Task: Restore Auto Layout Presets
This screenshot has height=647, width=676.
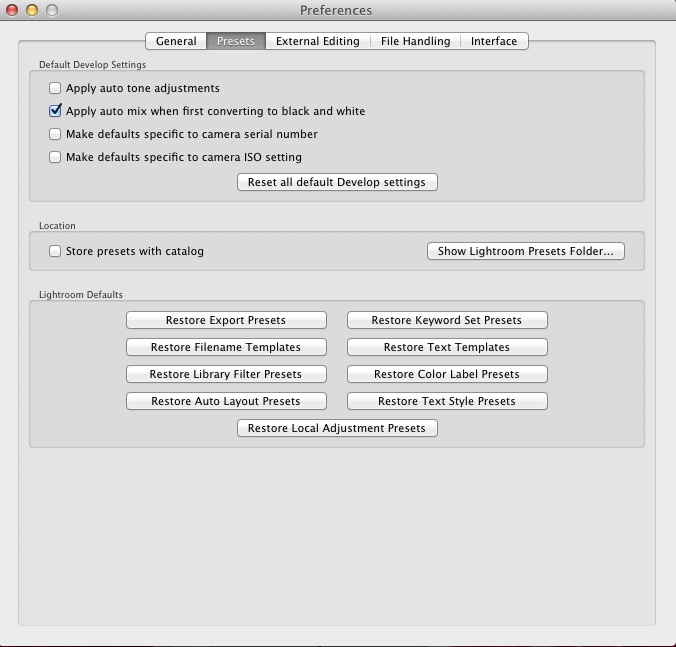Action: coord(226,401)
